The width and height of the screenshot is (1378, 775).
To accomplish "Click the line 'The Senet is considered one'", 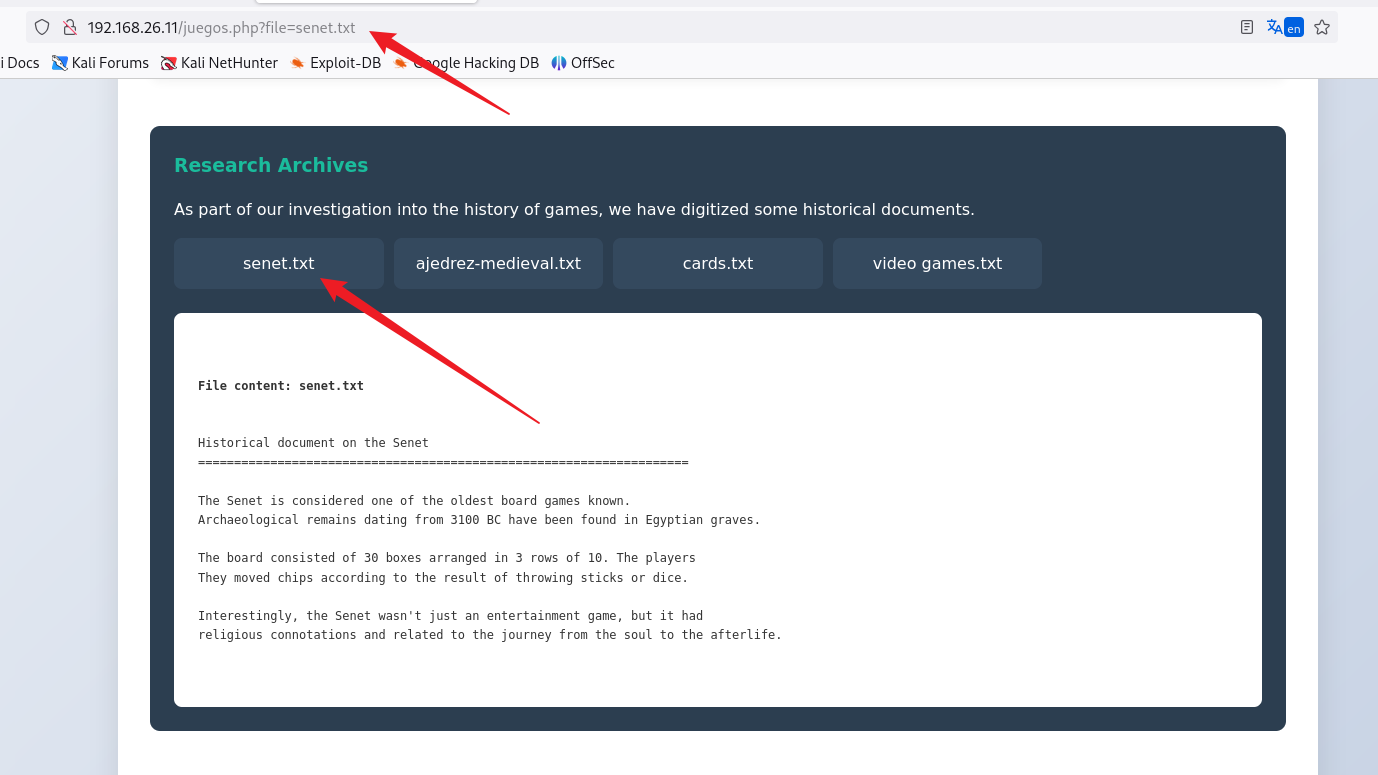I will [414, 501].
